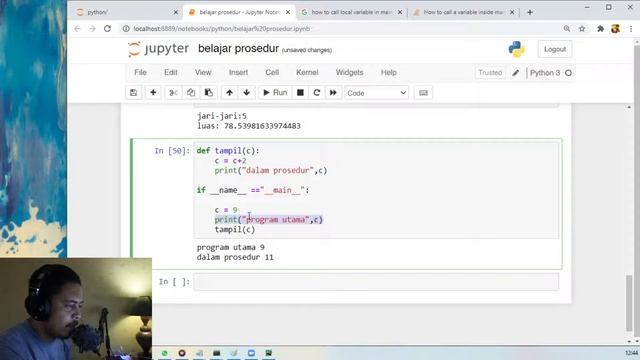Log out with the Logout button
The image size is (640, 360).
click(555, 49)
